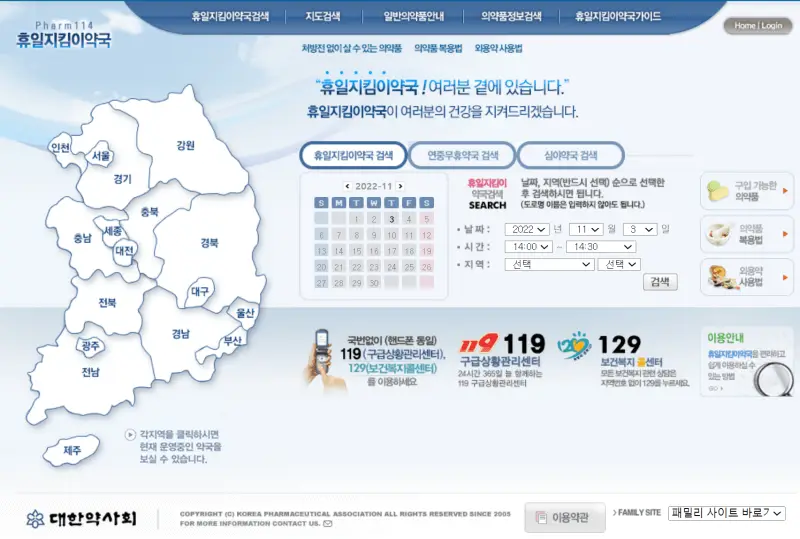Screen dimensions: 800x539
Task: Click the mail envelope contact icon
Action: tap(328, 524)
